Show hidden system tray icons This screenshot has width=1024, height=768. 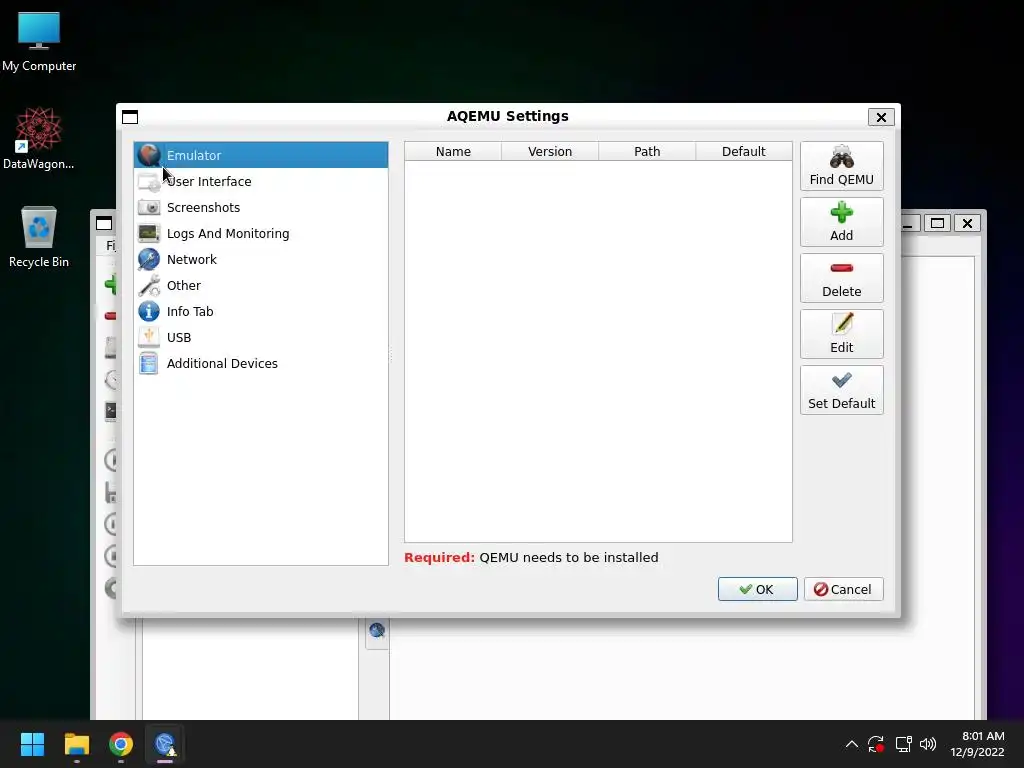852,744
